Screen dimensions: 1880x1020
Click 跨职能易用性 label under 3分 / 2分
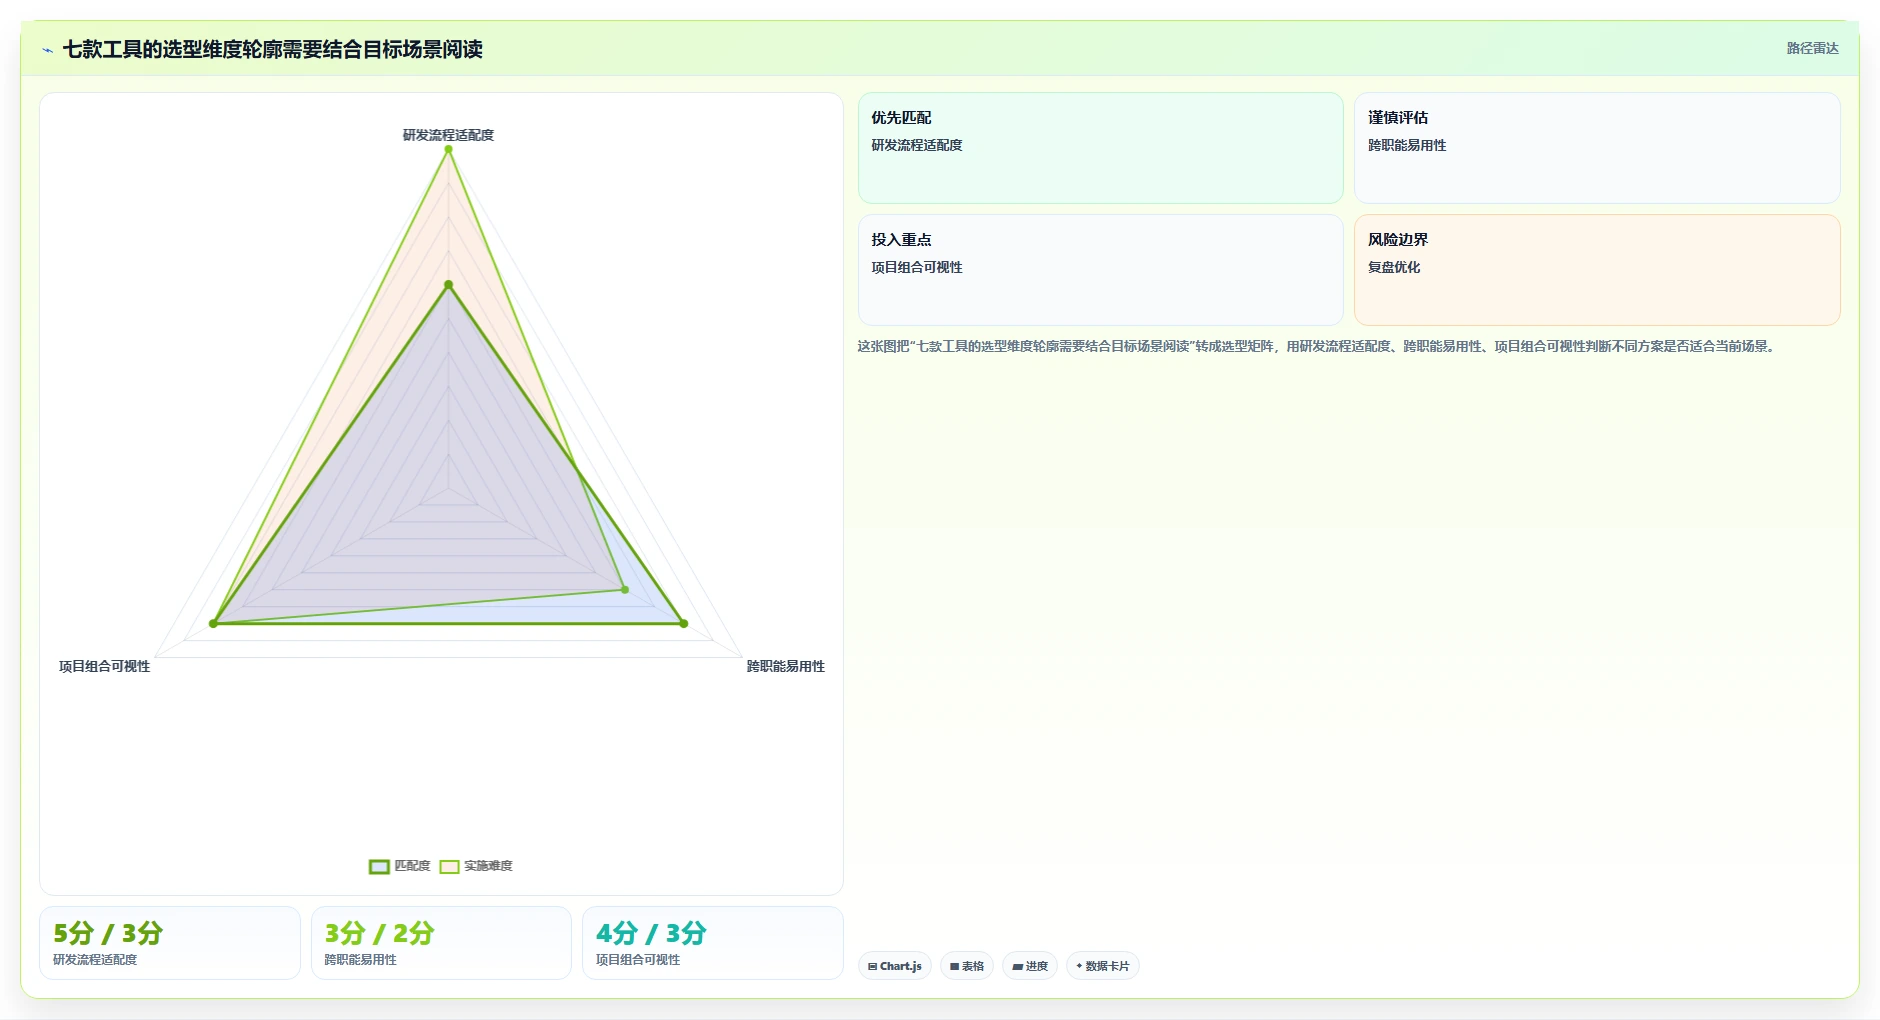(x=360, y=960)
